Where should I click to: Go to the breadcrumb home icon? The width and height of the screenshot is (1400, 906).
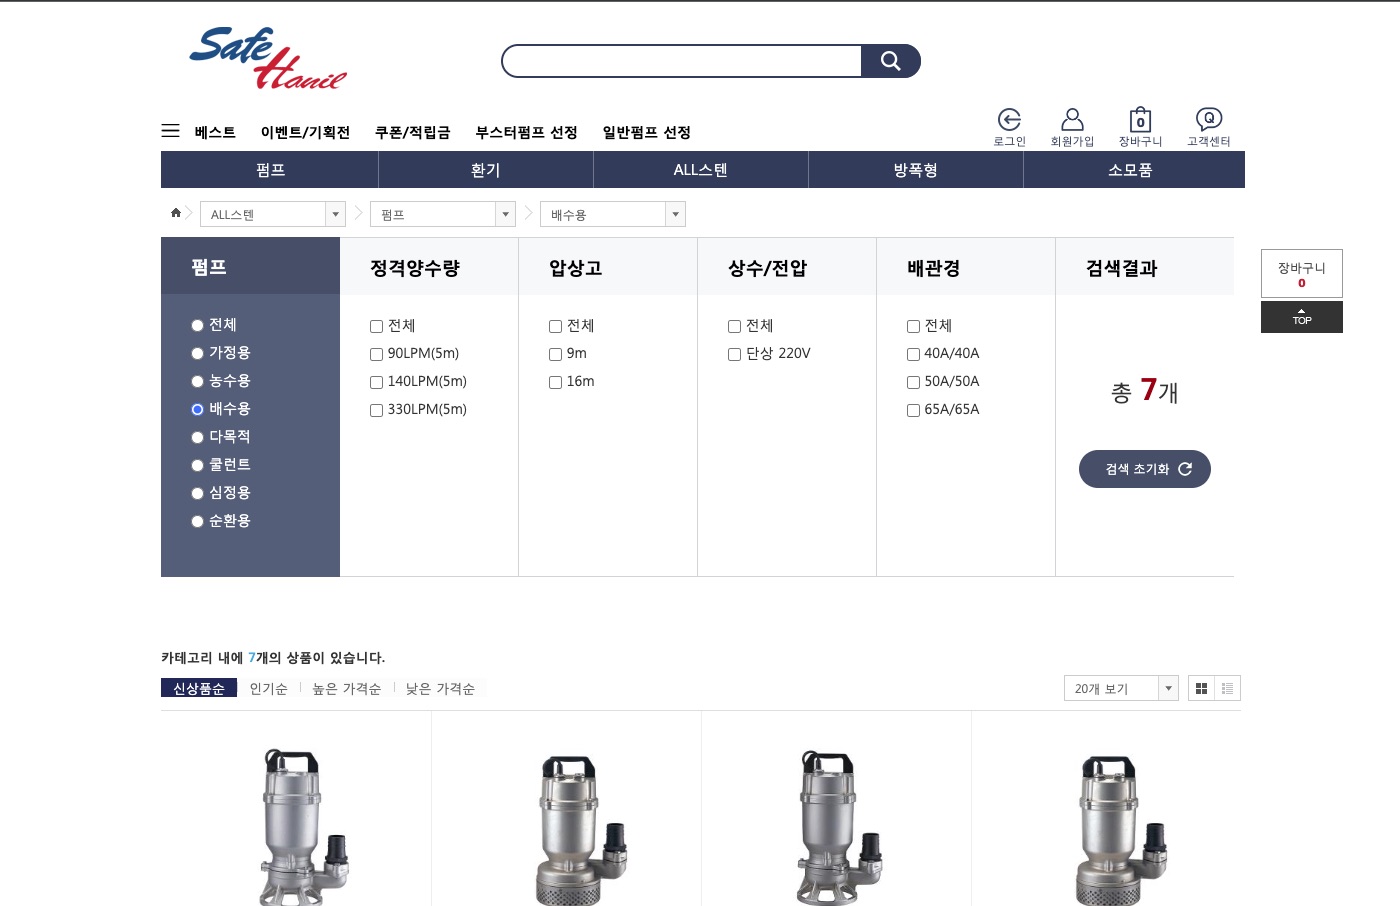point(176,213)
